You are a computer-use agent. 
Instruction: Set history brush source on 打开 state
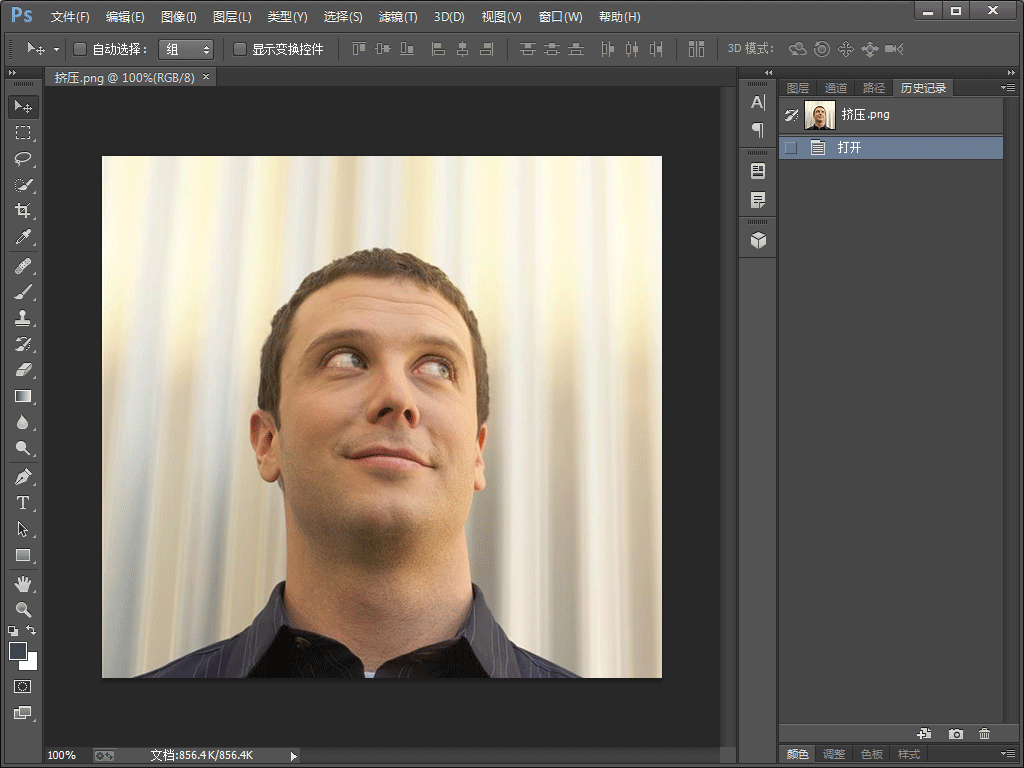(791, 148)
